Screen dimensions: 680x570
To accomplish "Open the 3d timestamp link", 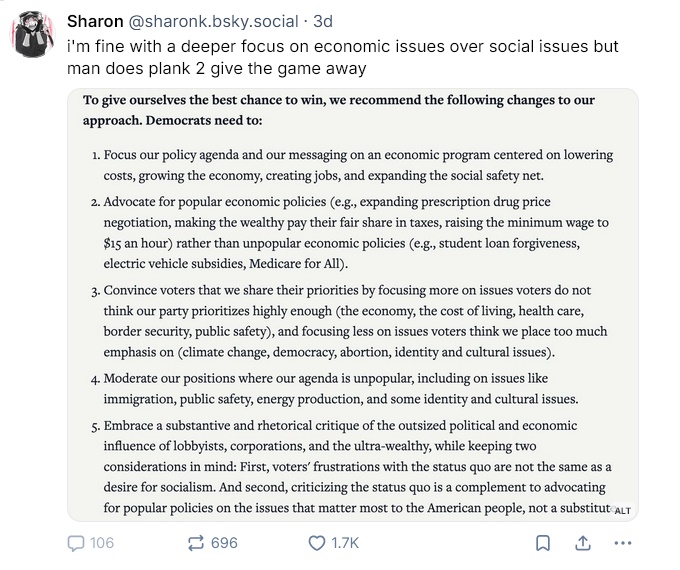I will pyautogui.click(x=324, y=20).
